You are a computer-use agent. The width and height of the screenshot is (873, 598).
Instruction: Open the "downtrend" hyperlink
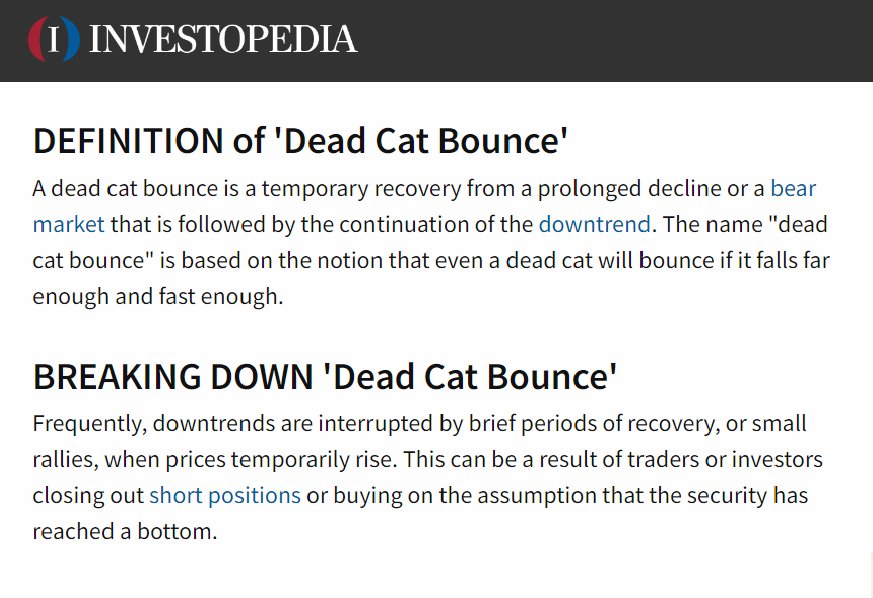tap(594, 223)
